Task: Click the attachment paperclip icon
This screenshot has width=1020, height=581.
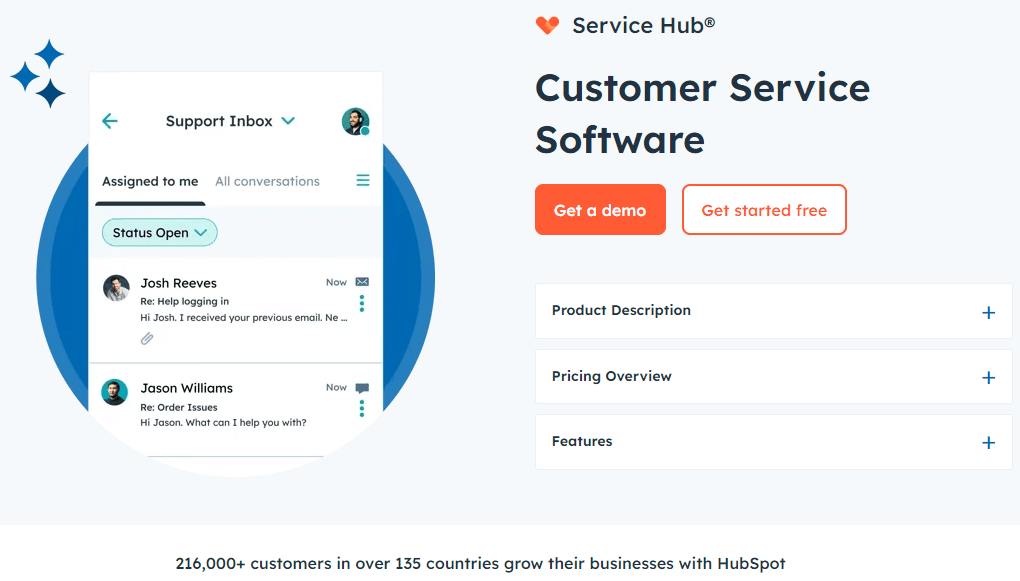Action: (147, 338)
